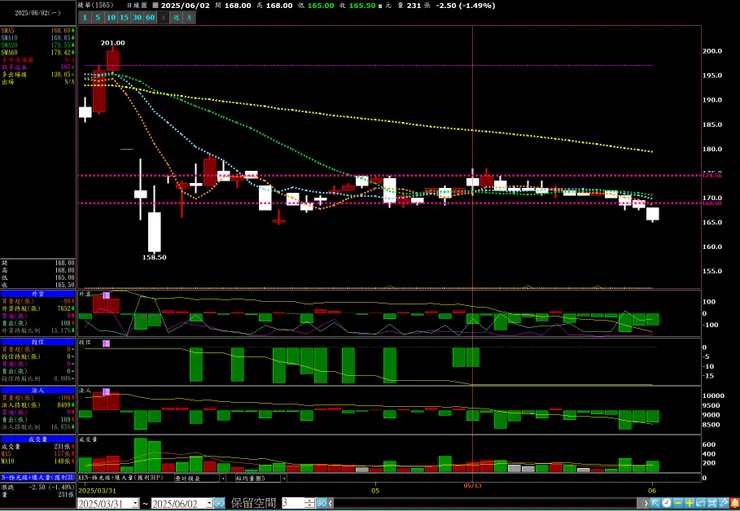Click the SMA5 legend row

(38, 31)
